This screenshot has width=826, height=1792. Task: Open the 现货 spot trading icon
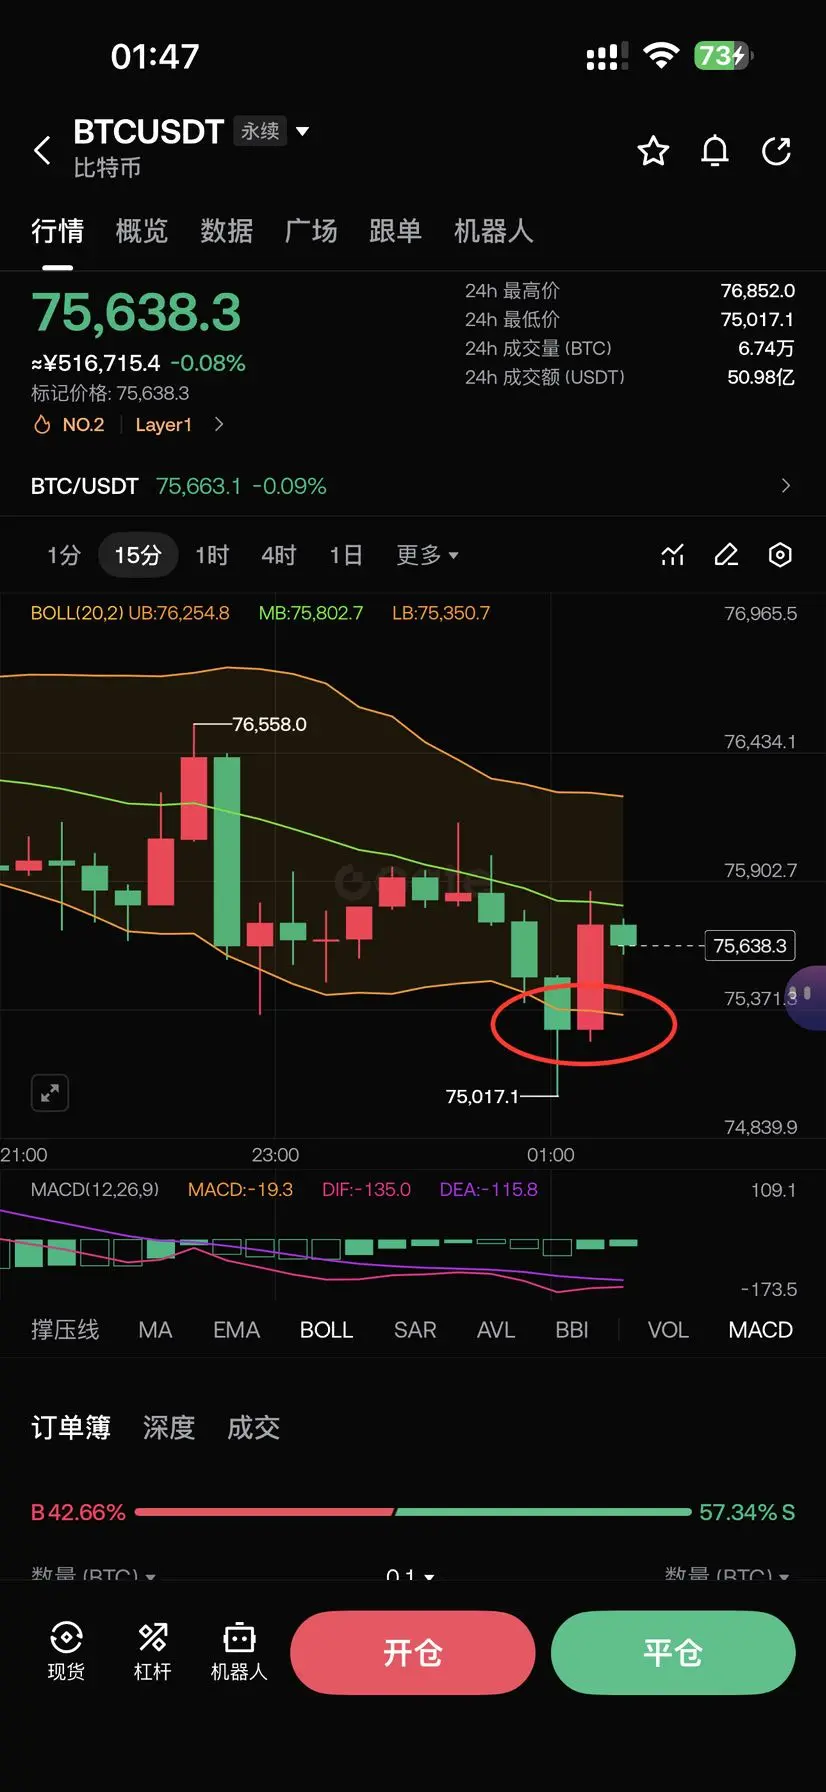(x=66, y=1650)
